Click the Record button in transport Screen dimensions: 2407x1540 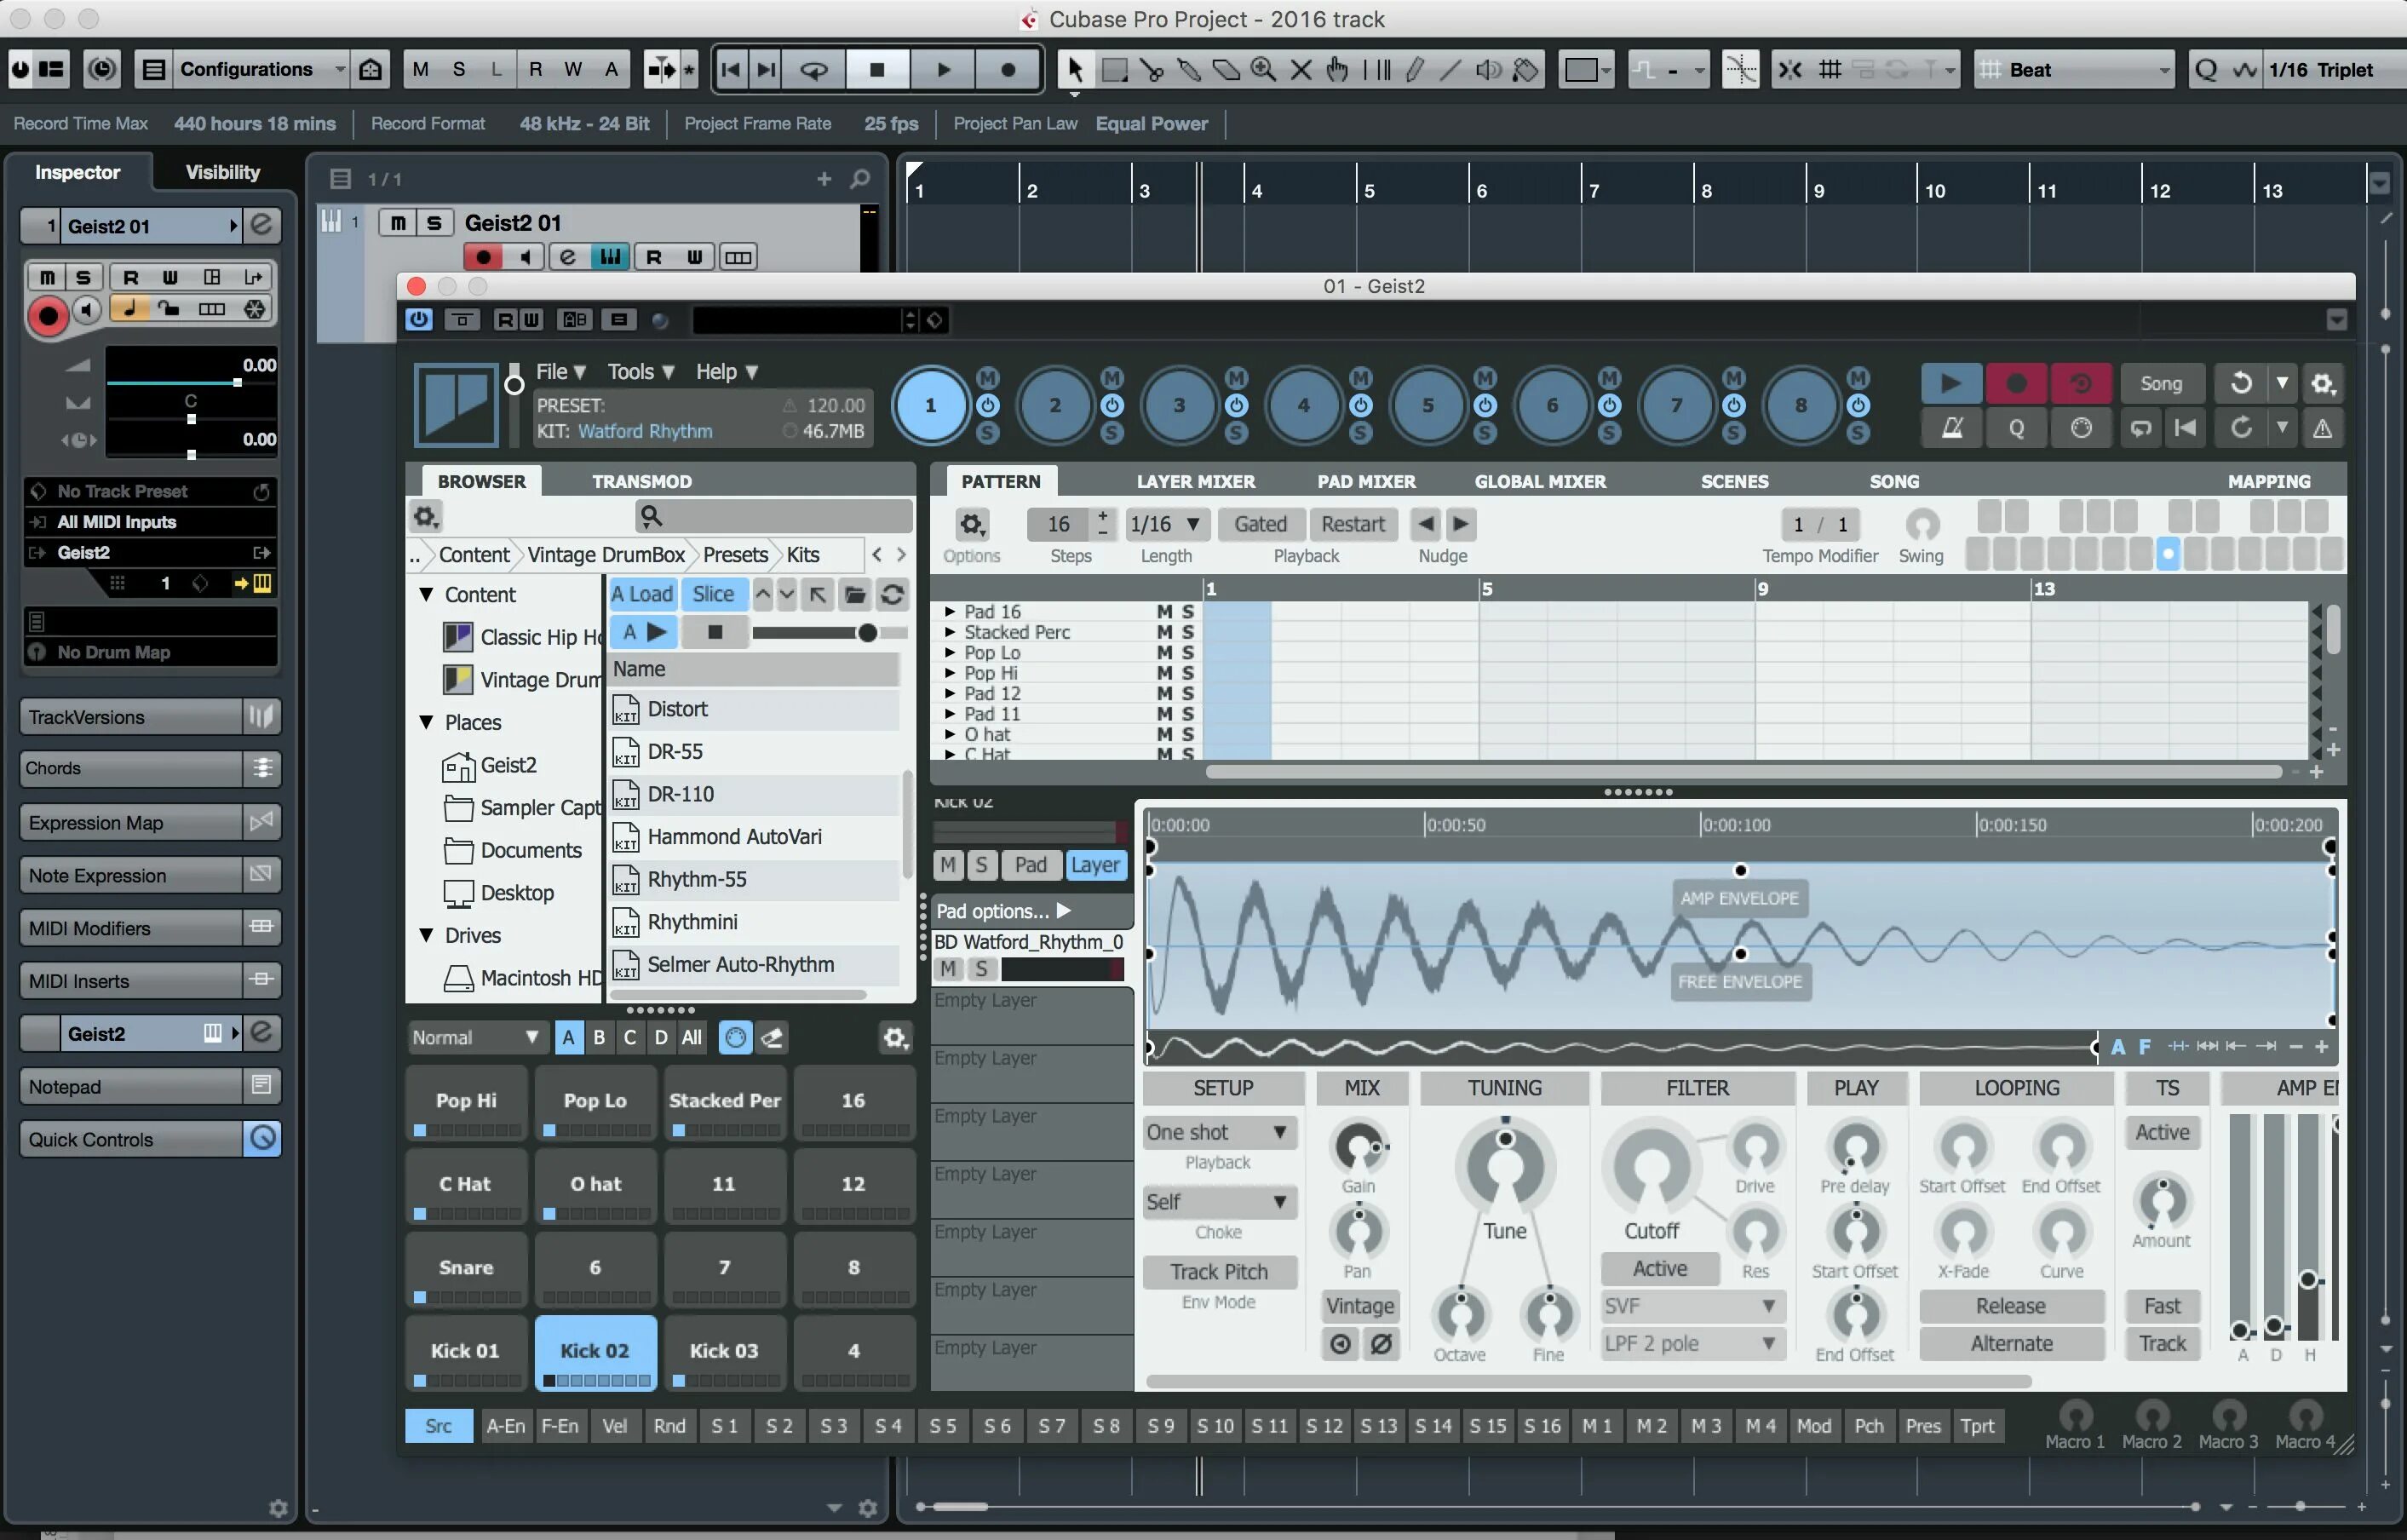1007,68
